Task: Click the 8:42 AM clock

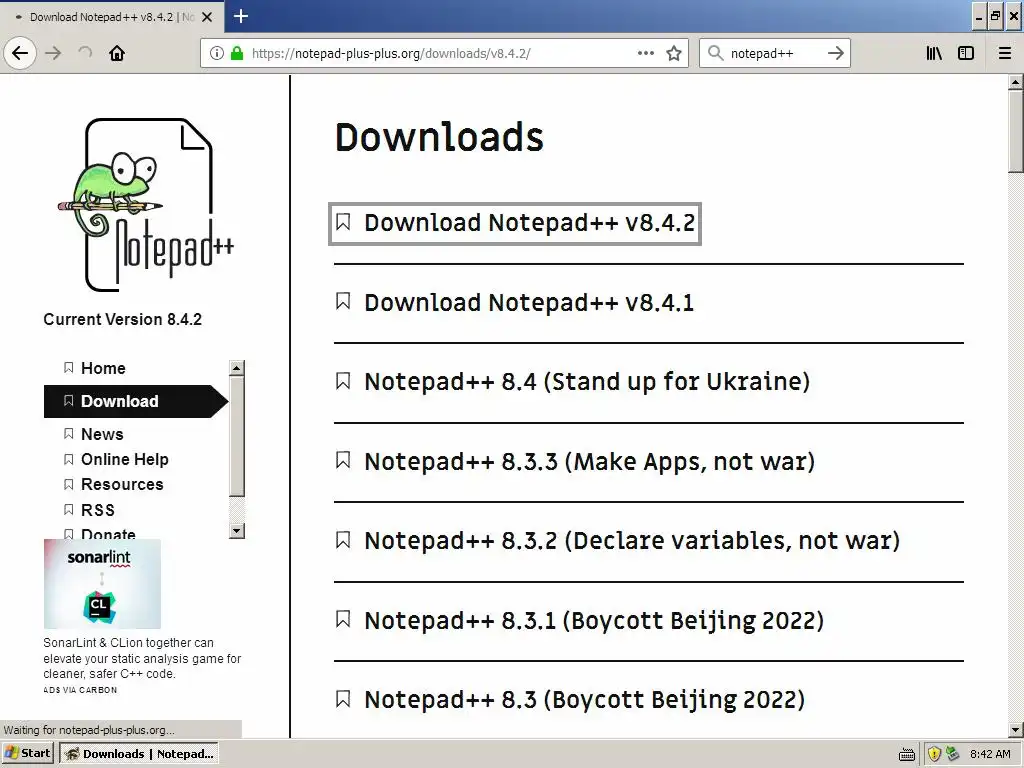Action: 990,754
